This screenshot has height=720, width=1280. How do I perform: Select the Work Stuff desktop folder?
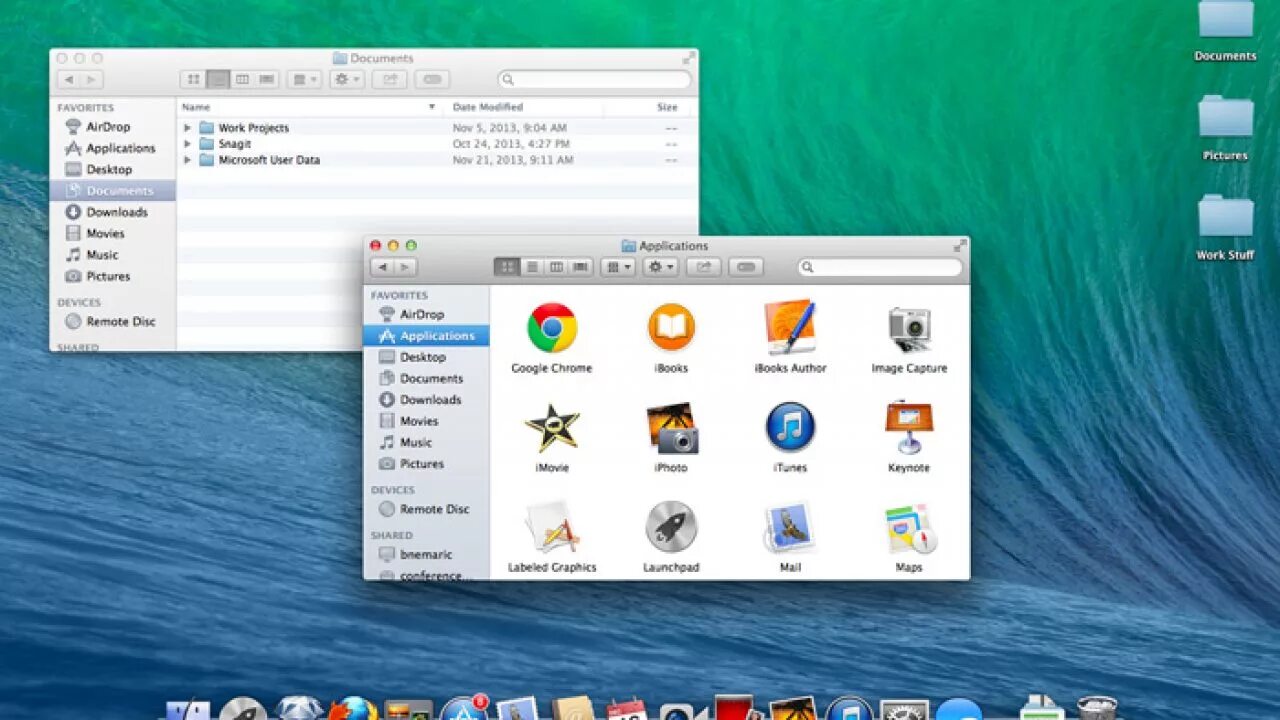pos(1225,216)
